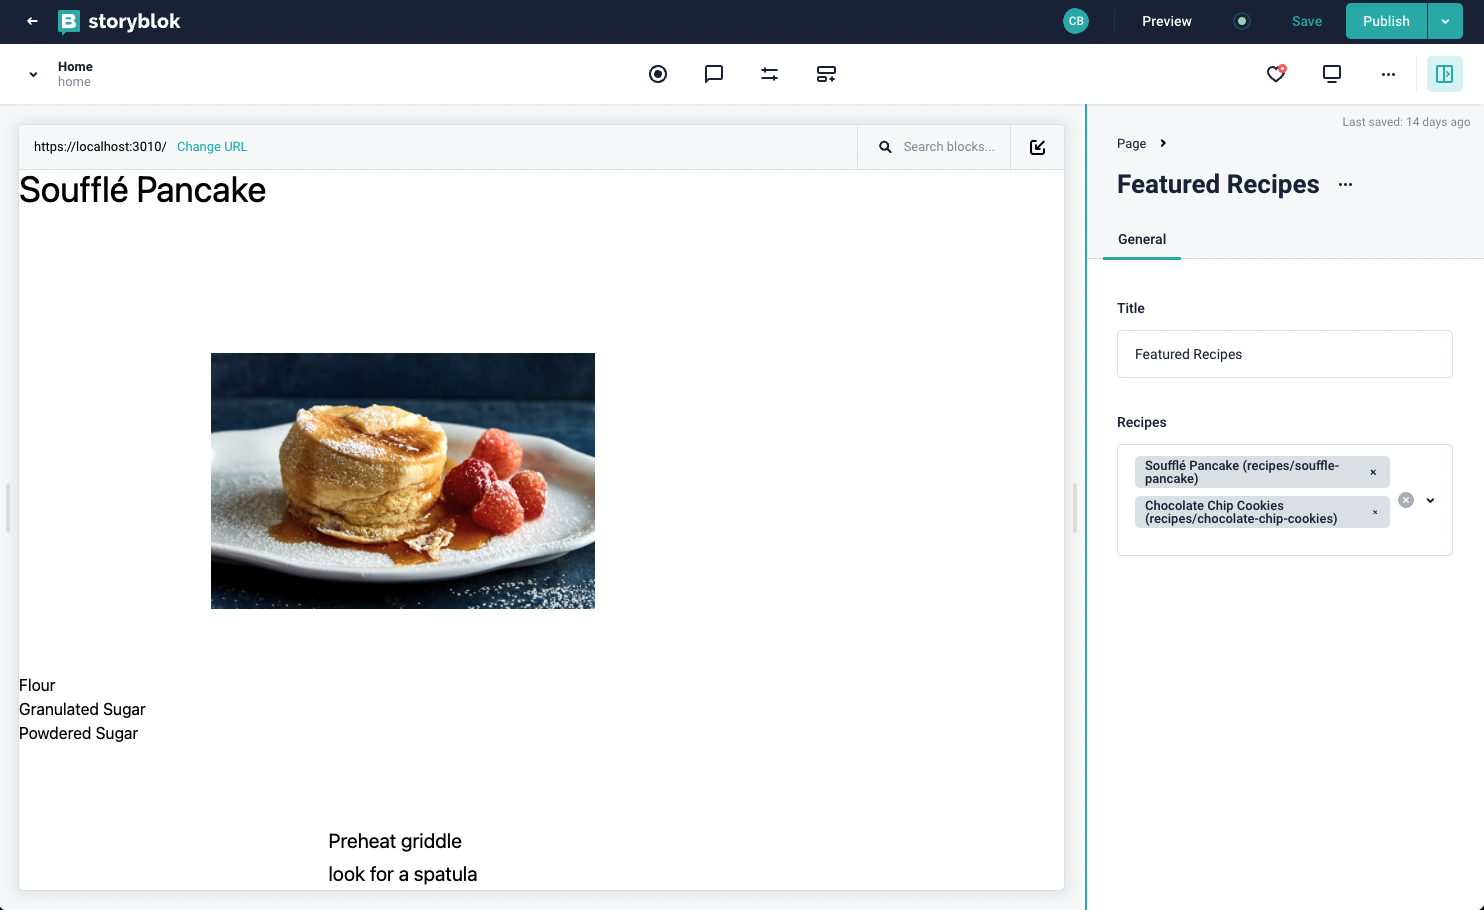Publish the story

[x=1386, y=21]
